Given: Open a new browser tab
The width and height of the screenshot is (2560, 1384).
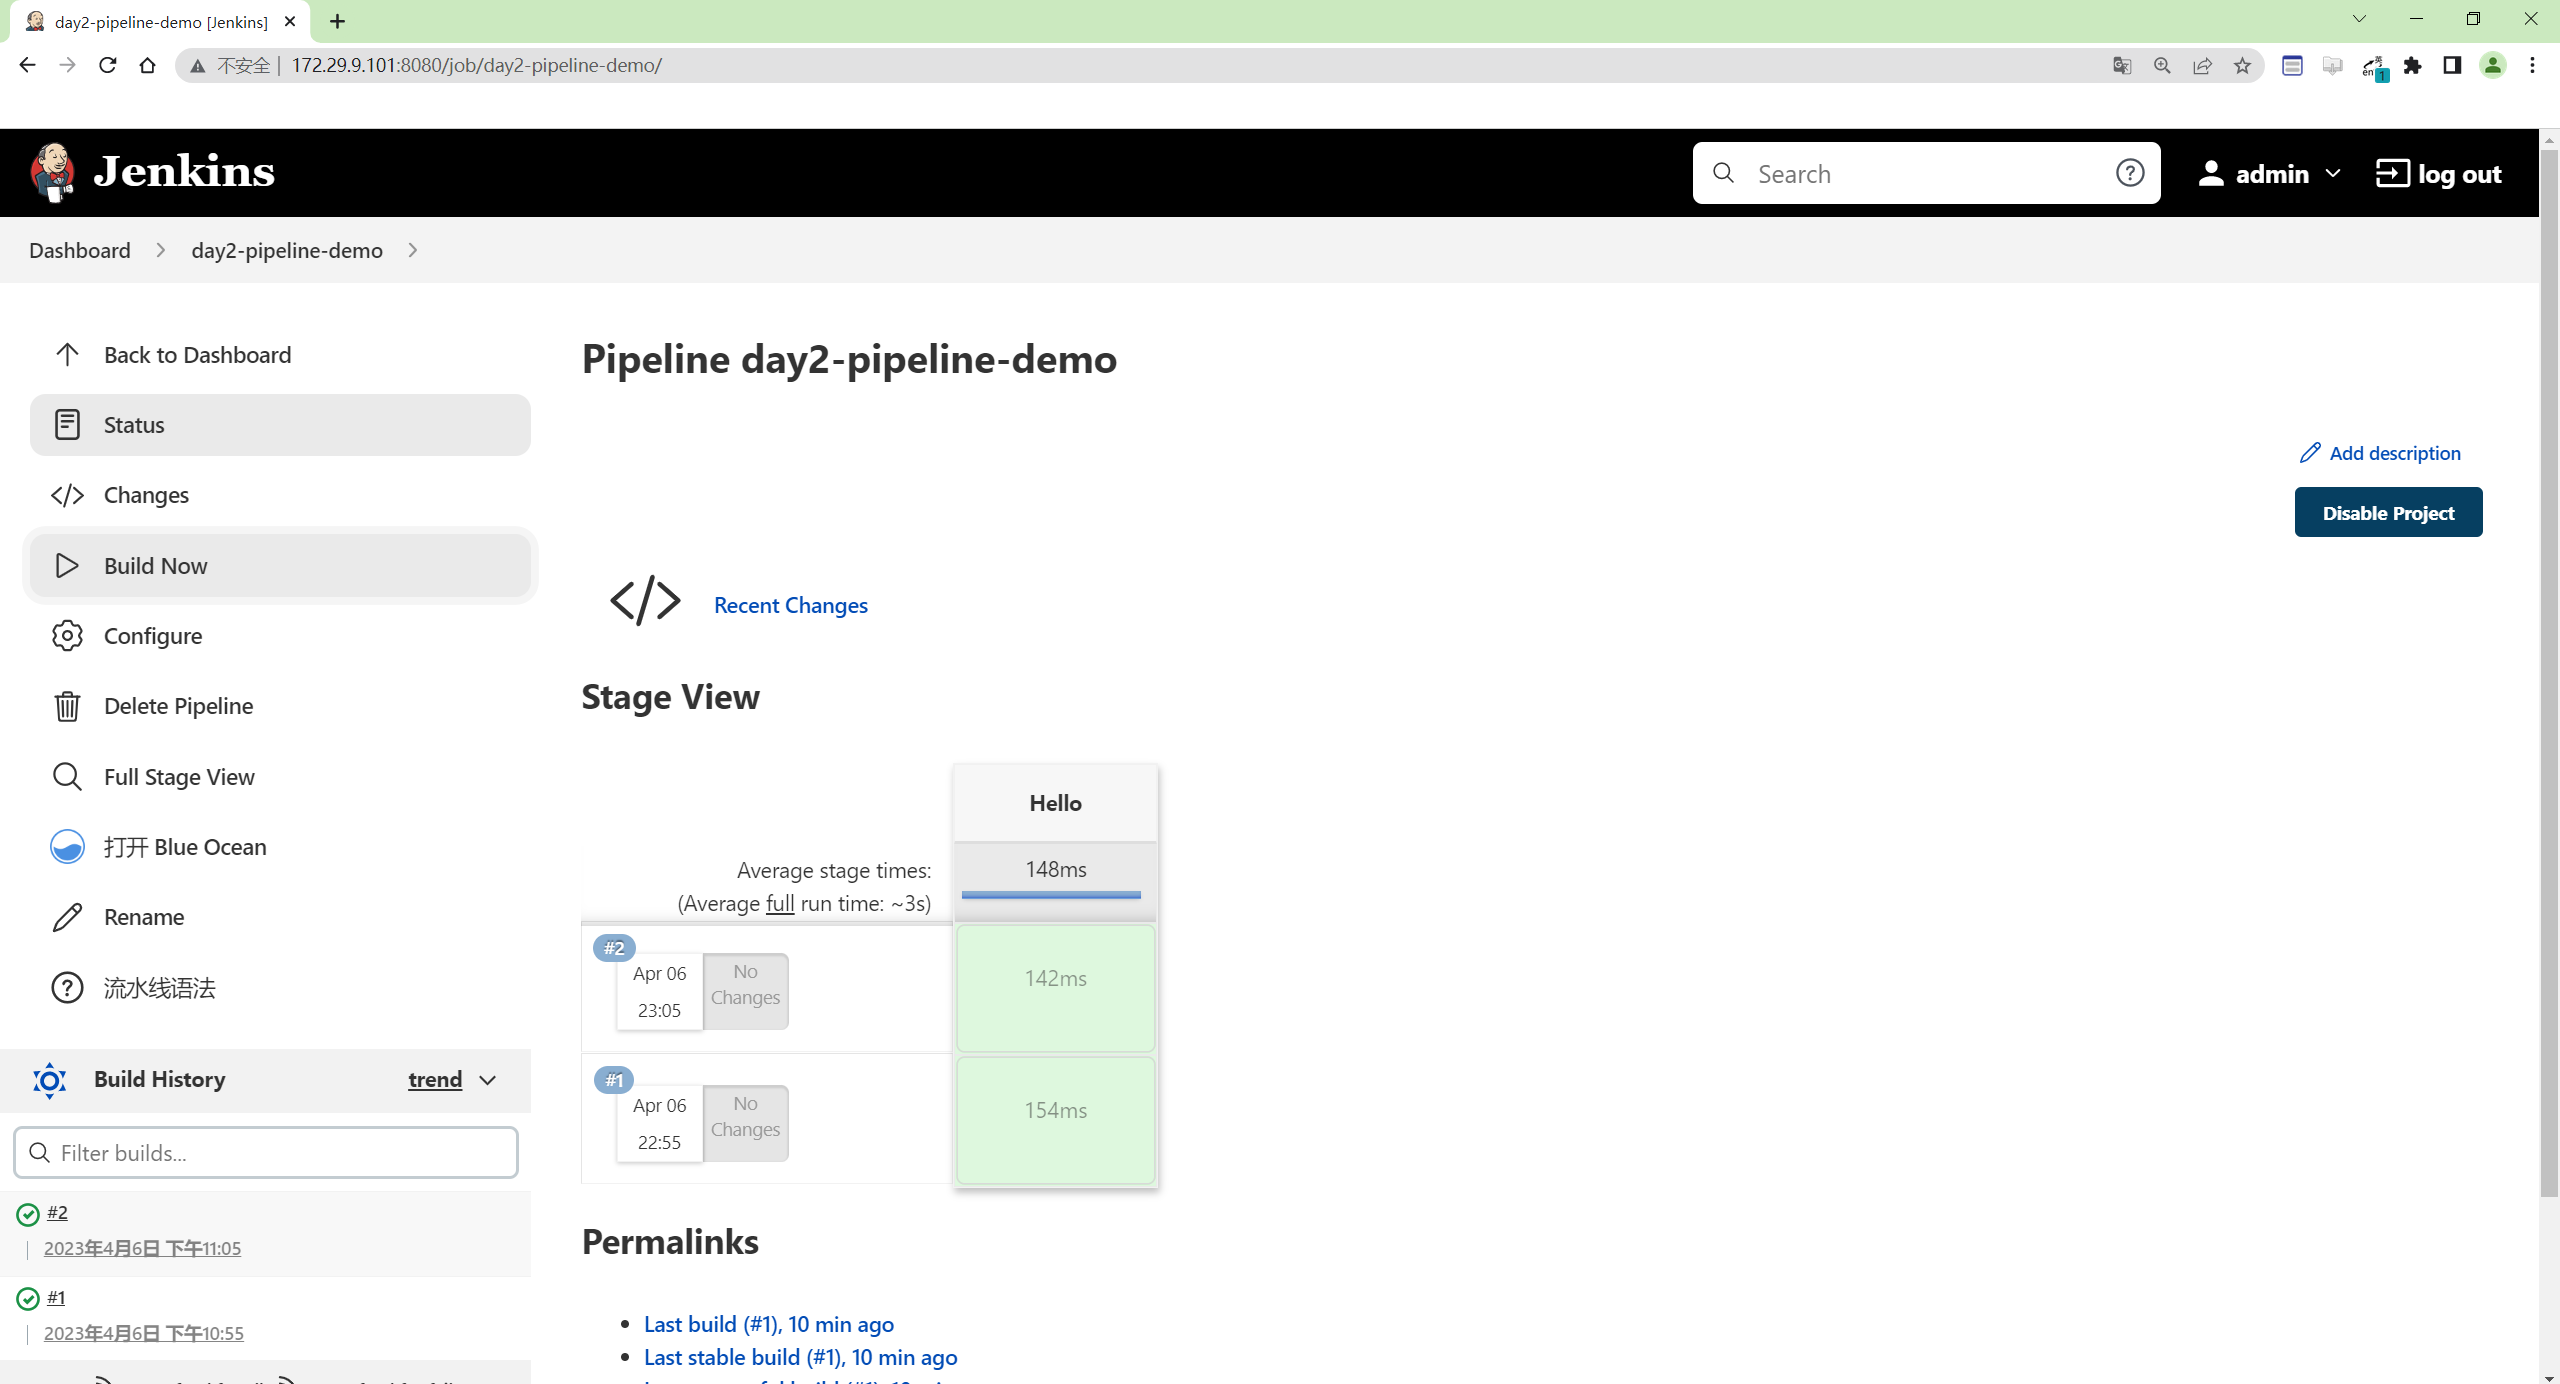Looking at the screenshot, I should click(337, 21).
